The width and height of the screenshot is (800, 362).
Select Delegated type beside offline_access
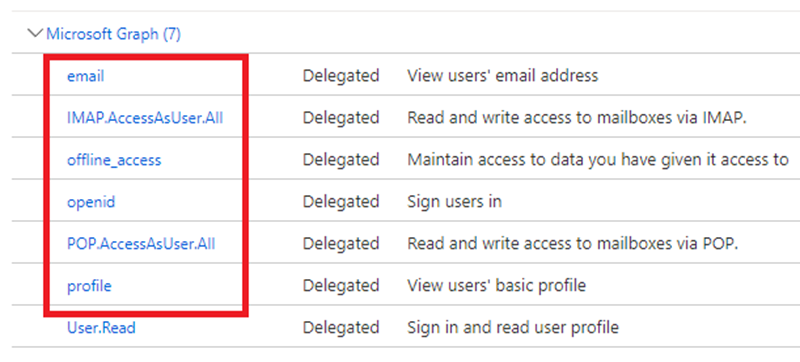click(341, 160)
